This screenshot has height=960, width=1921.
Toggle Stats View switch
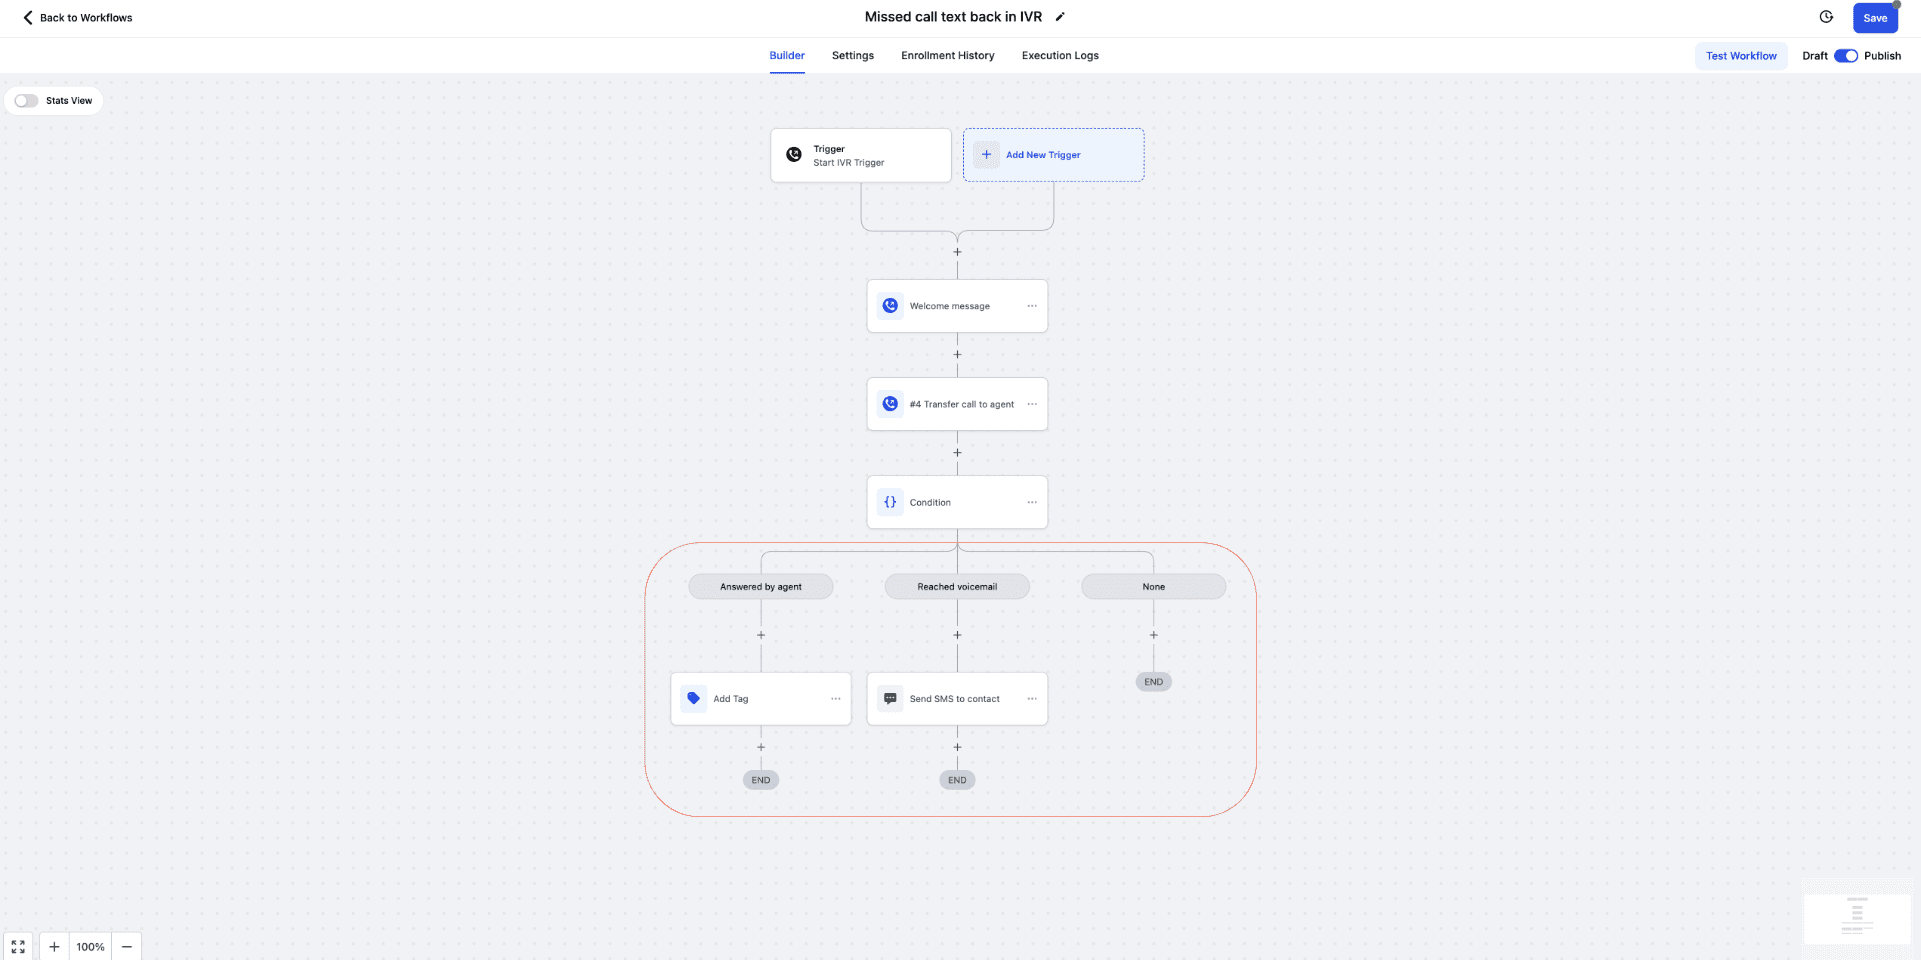coord(26,100)
